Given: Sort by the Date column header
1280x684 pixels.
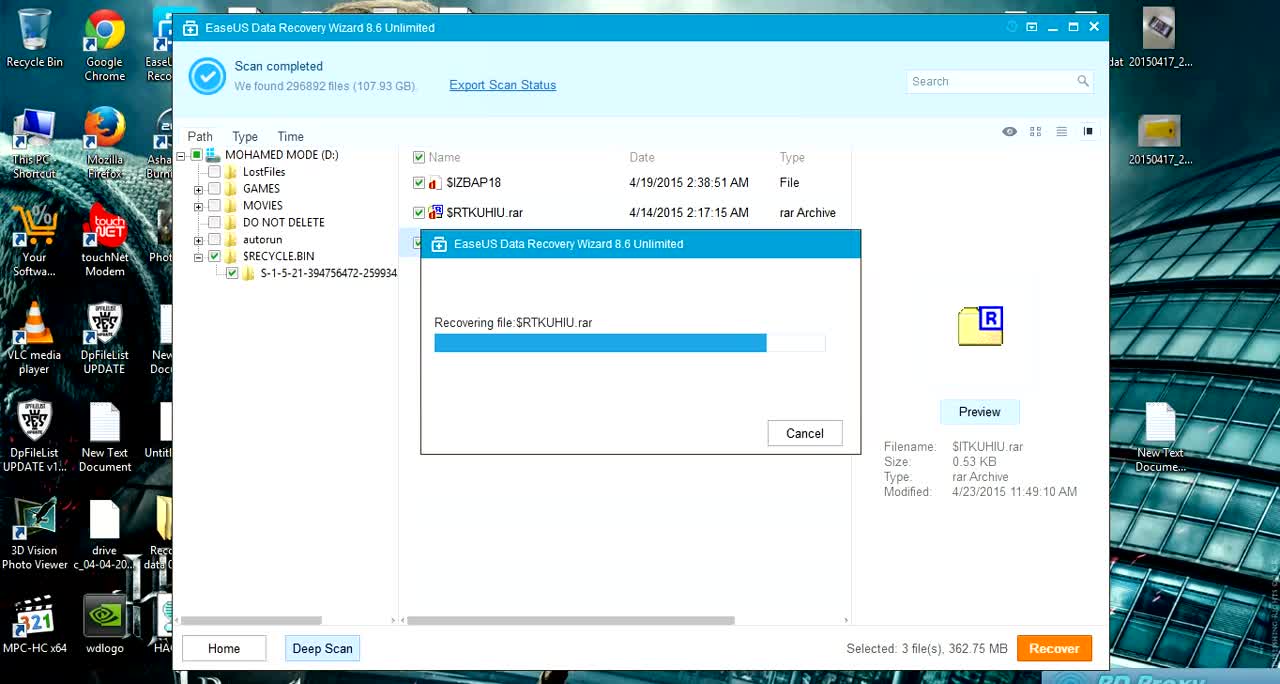Looking at the screenshot, I should pyautogui.click(x=642, y=157).
